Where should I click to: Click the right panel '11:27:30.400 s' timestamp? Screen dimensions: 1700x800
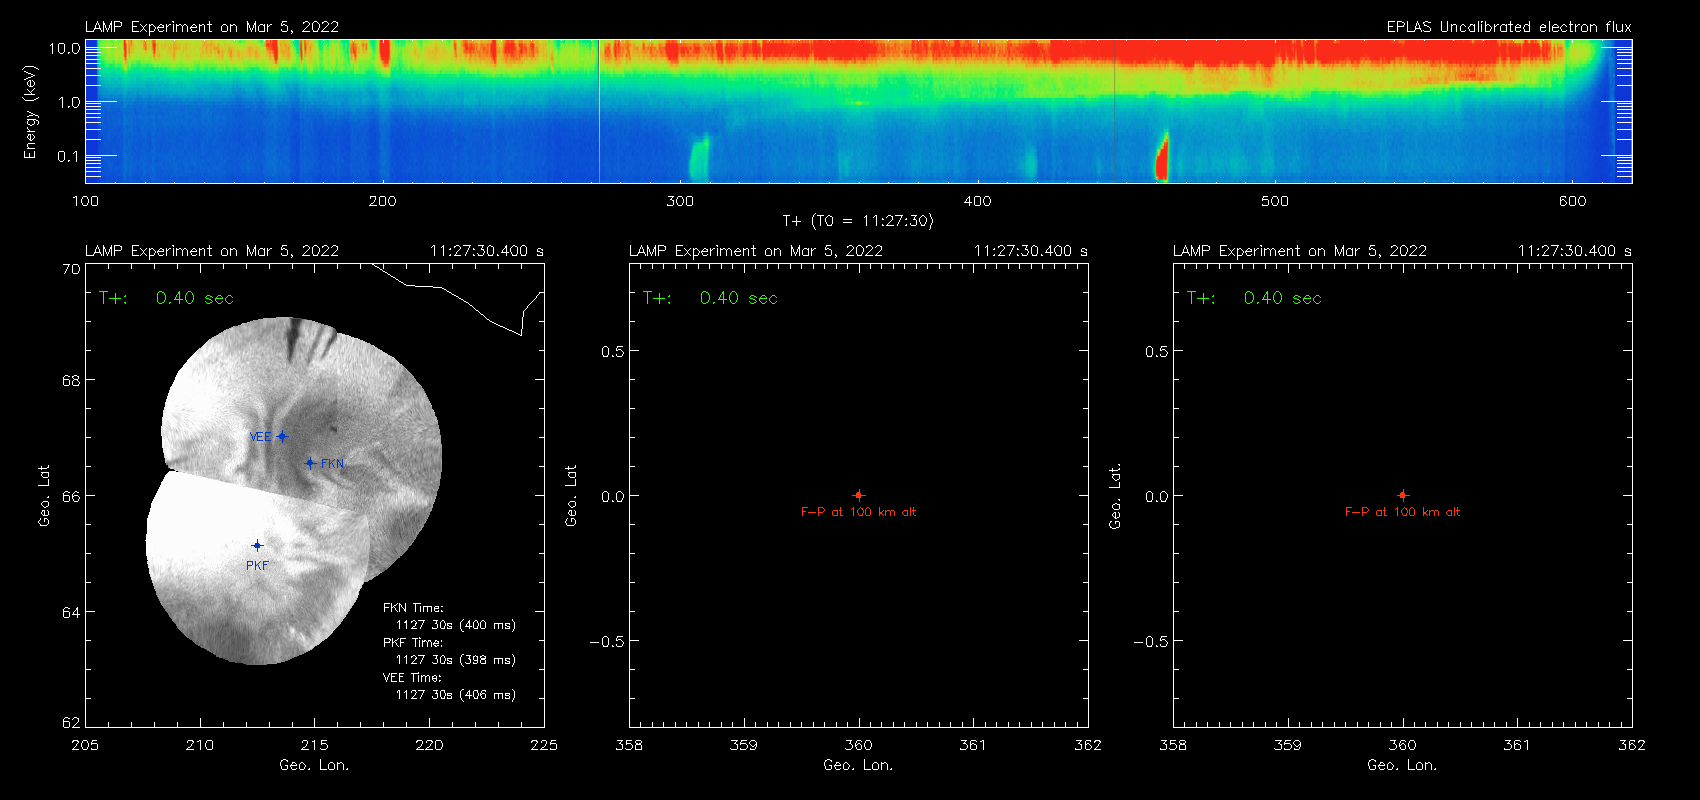[x=1575, y=251]
